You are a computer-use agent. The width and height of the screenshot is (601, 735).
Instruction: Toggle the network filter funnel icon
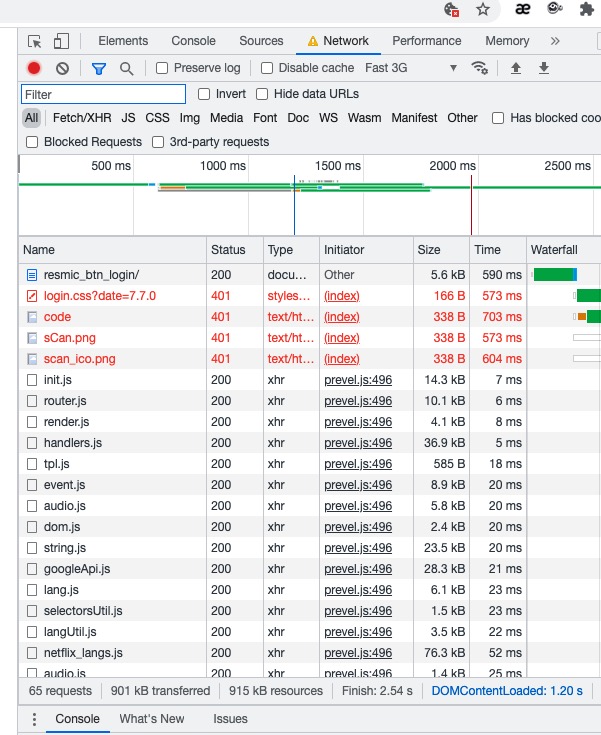pyautogui.click(x=98, y=68)
